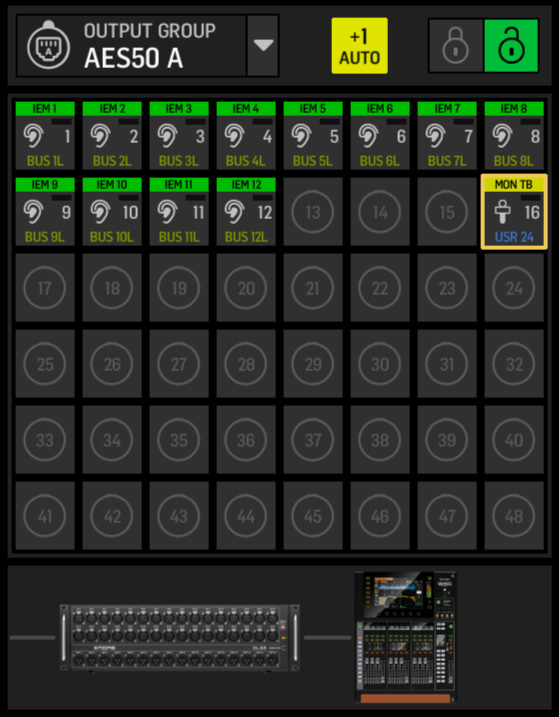The width and height of the screenshot is (559, 717).
Task: Click the empty output slot 27
Action: point(179,364)
